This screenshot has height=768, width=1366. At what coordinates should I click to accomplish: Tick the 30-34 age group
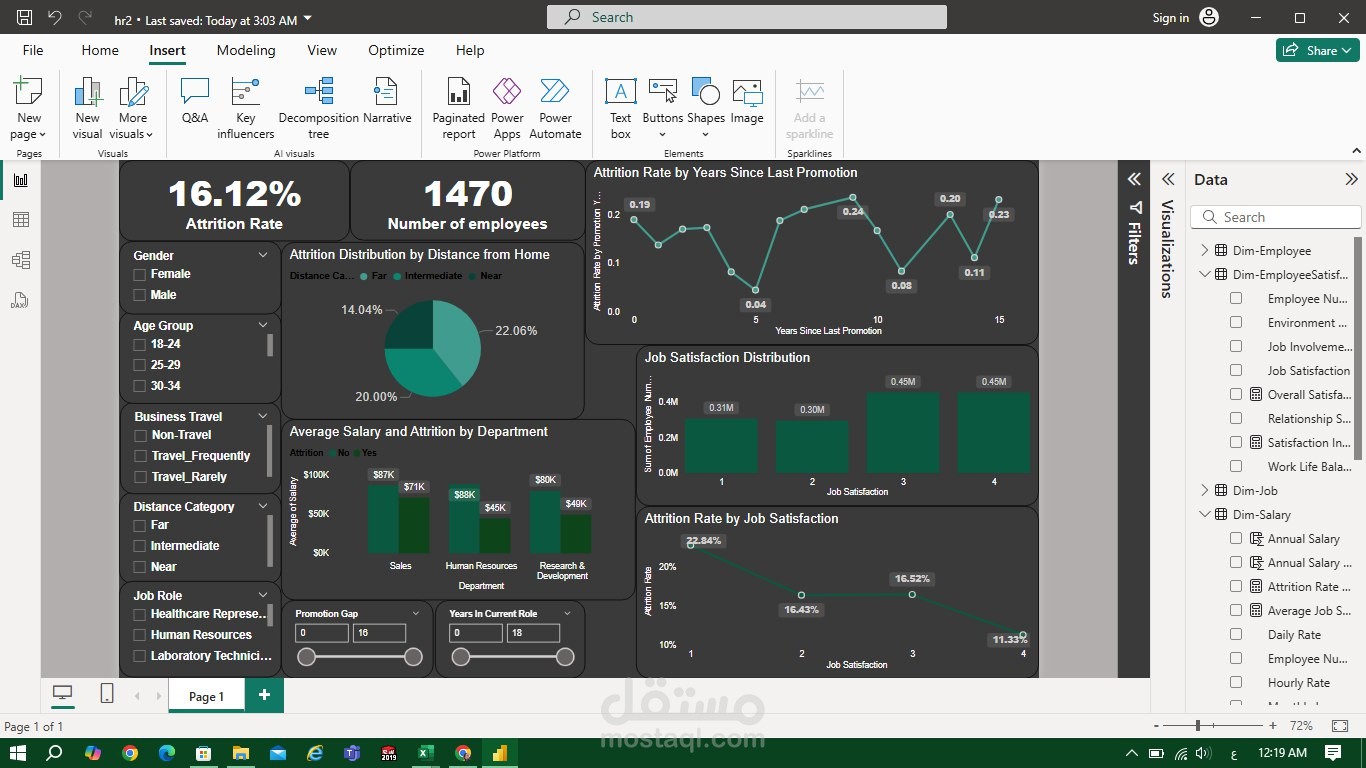pyautogui.click(x=140, y=386)
